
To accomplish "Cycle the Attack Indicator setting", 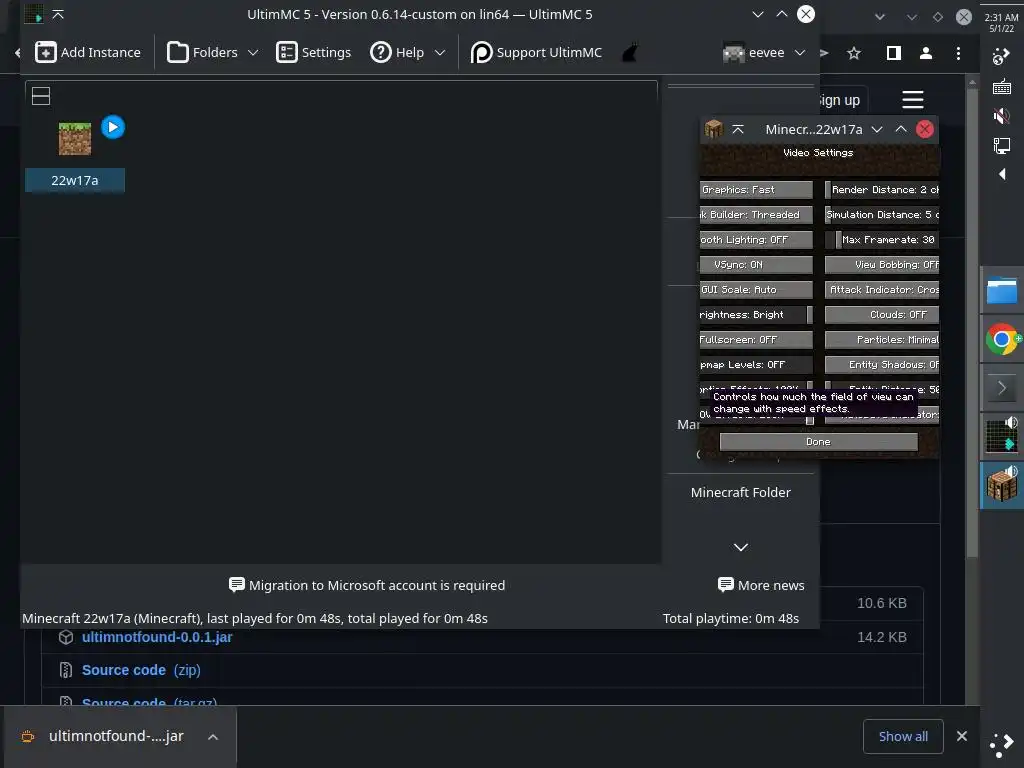I will (882, 289).
